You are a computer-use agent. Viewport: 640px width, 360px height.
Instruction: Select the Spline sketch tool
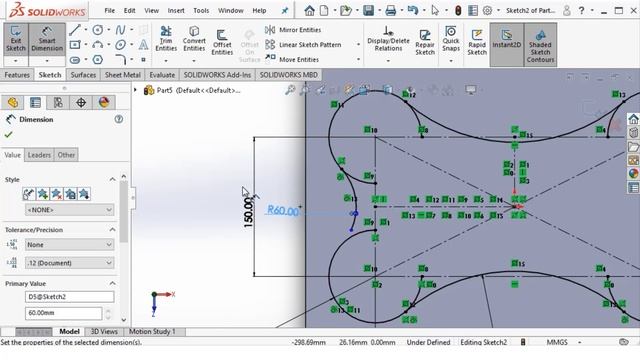click(x=120, y=30)
